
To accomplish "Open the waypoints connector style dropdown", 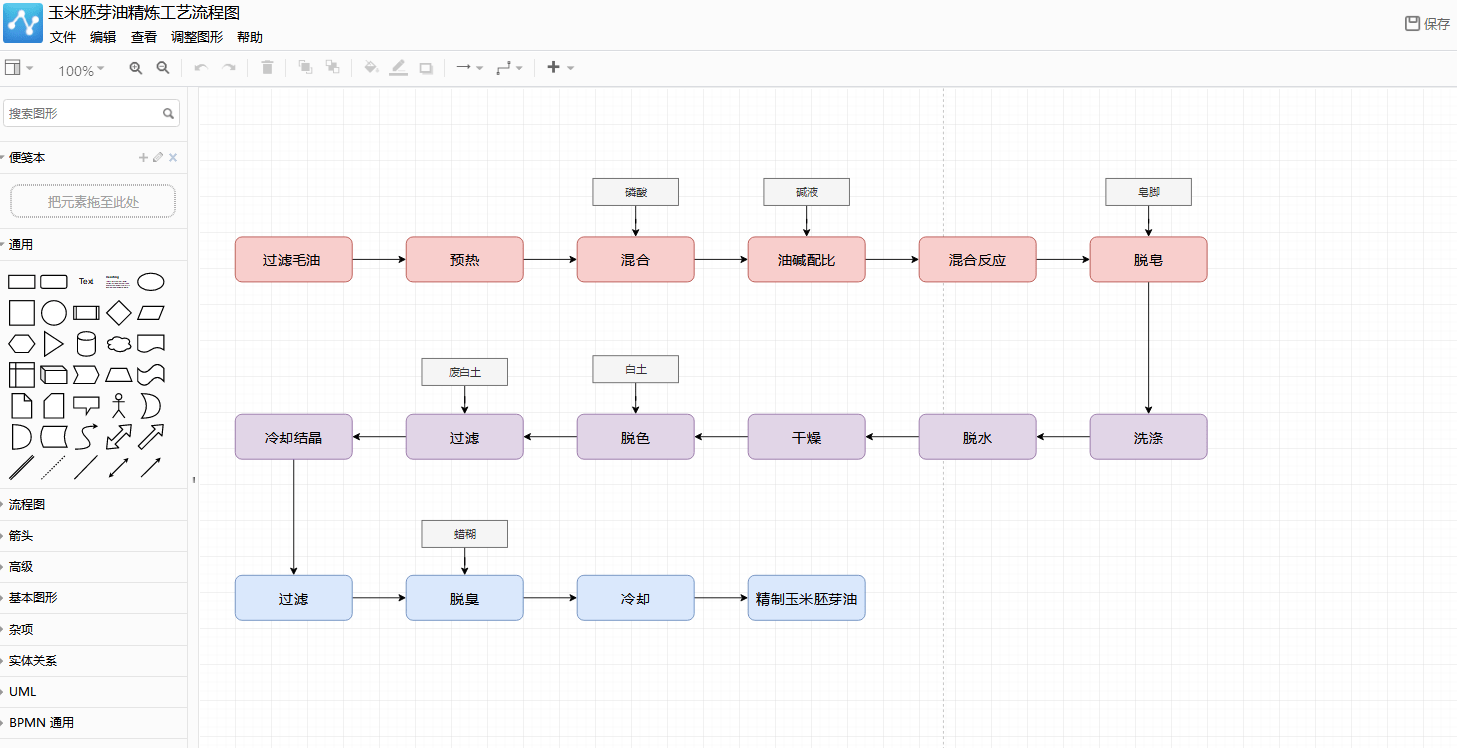I will click(x=509, y=68).
